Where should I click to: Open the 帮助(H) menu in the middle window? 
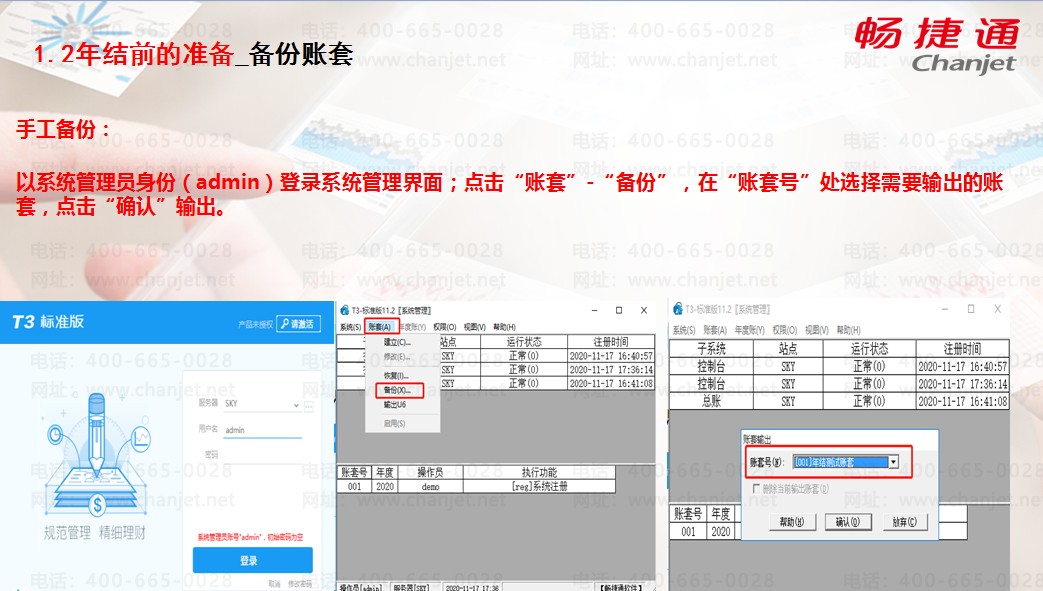click(x=504, y=327)
